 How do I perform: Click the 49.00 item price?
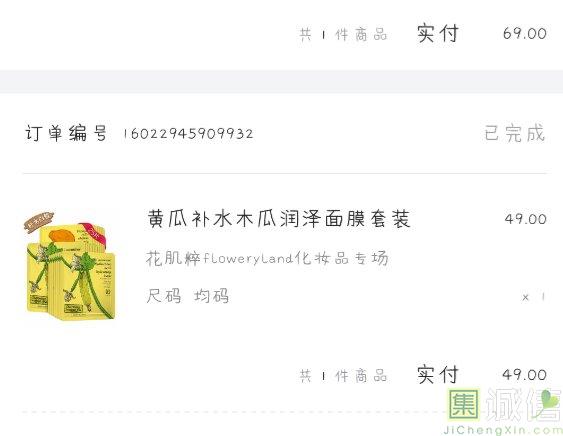(526, 219)
